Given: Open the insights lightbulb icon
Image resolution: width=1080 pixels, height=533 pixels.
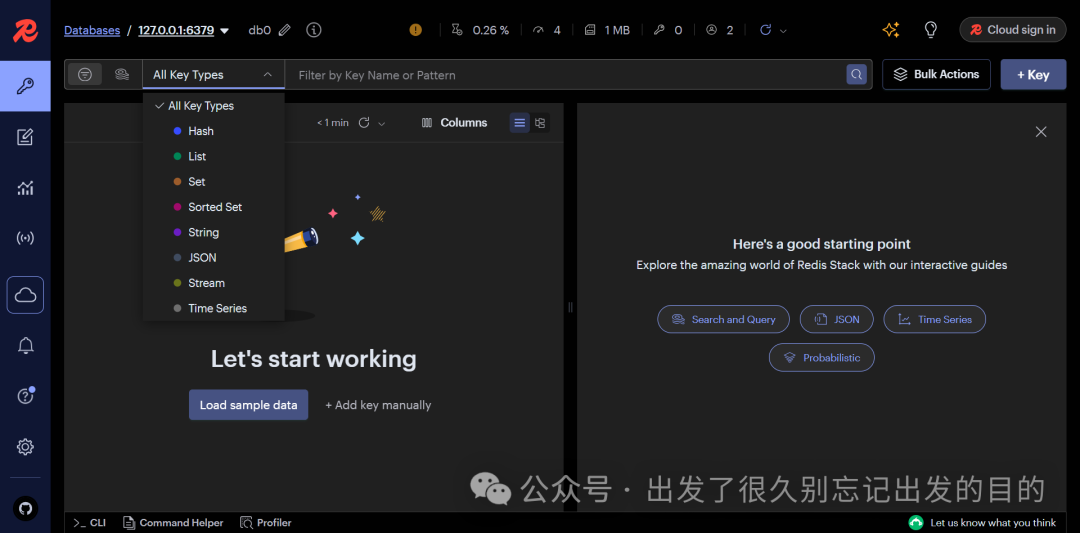Looking at the screenshot, I should 931,30.
